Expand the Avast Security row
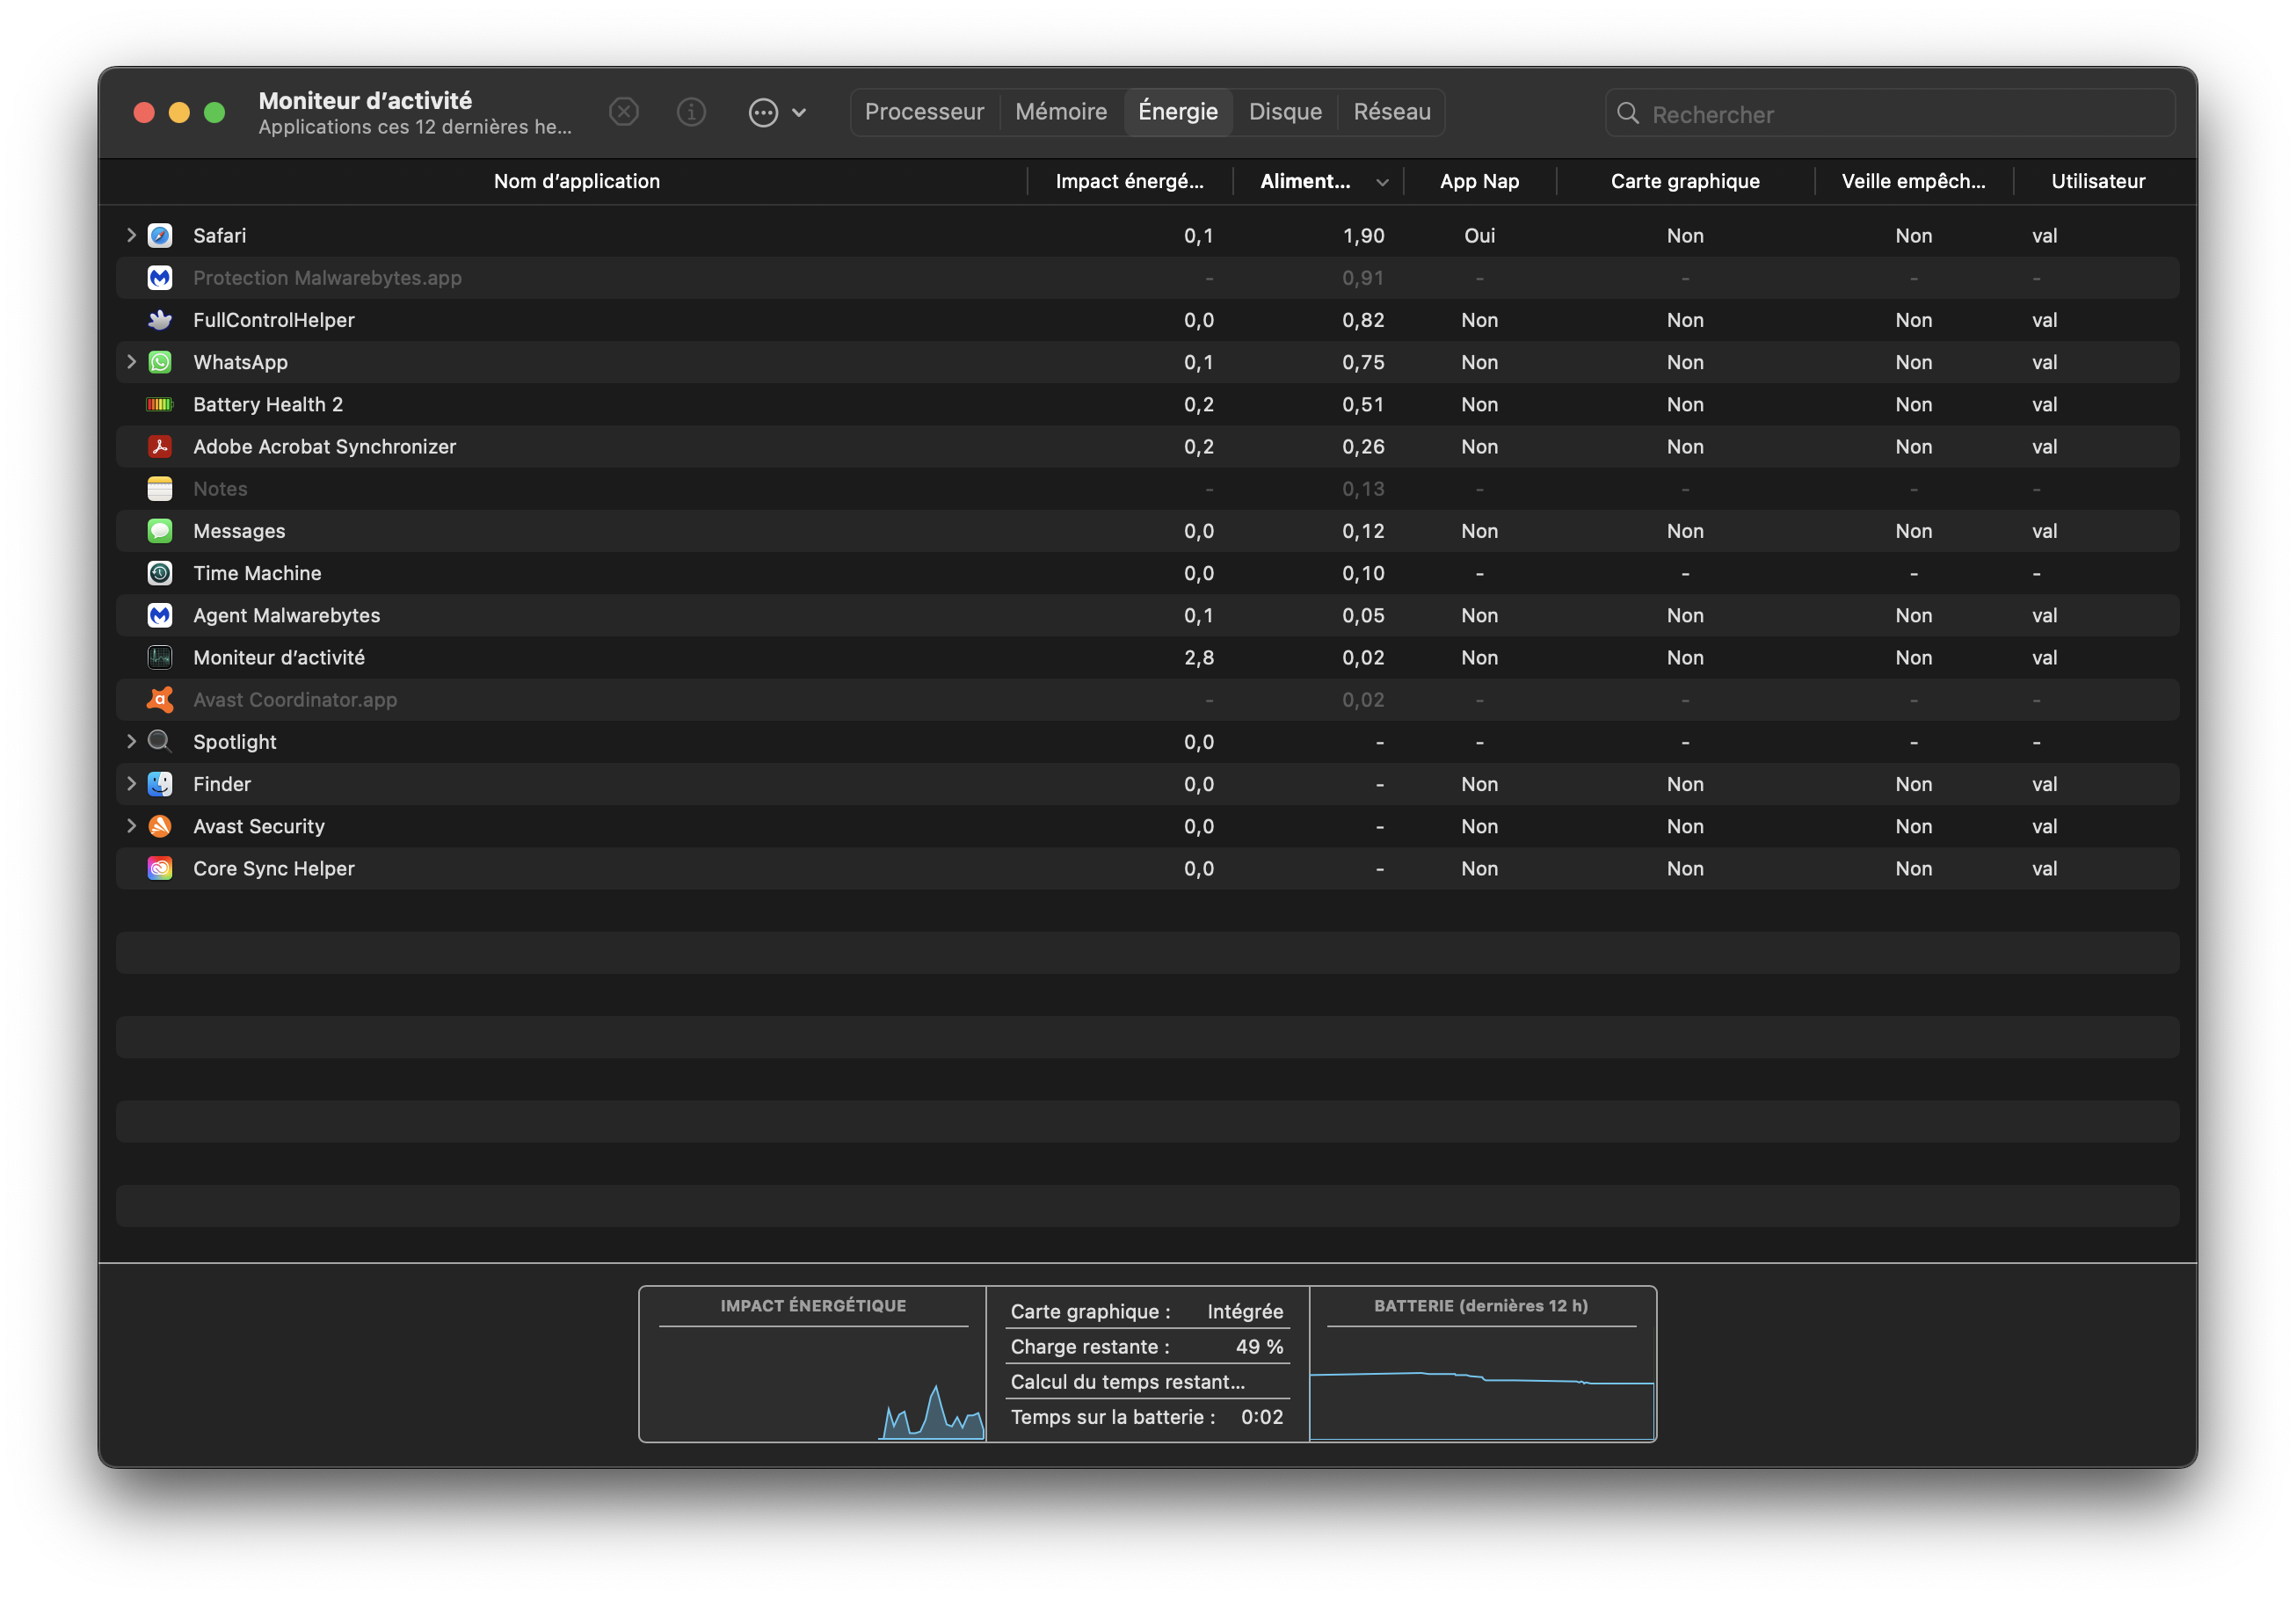 (131, 826)
